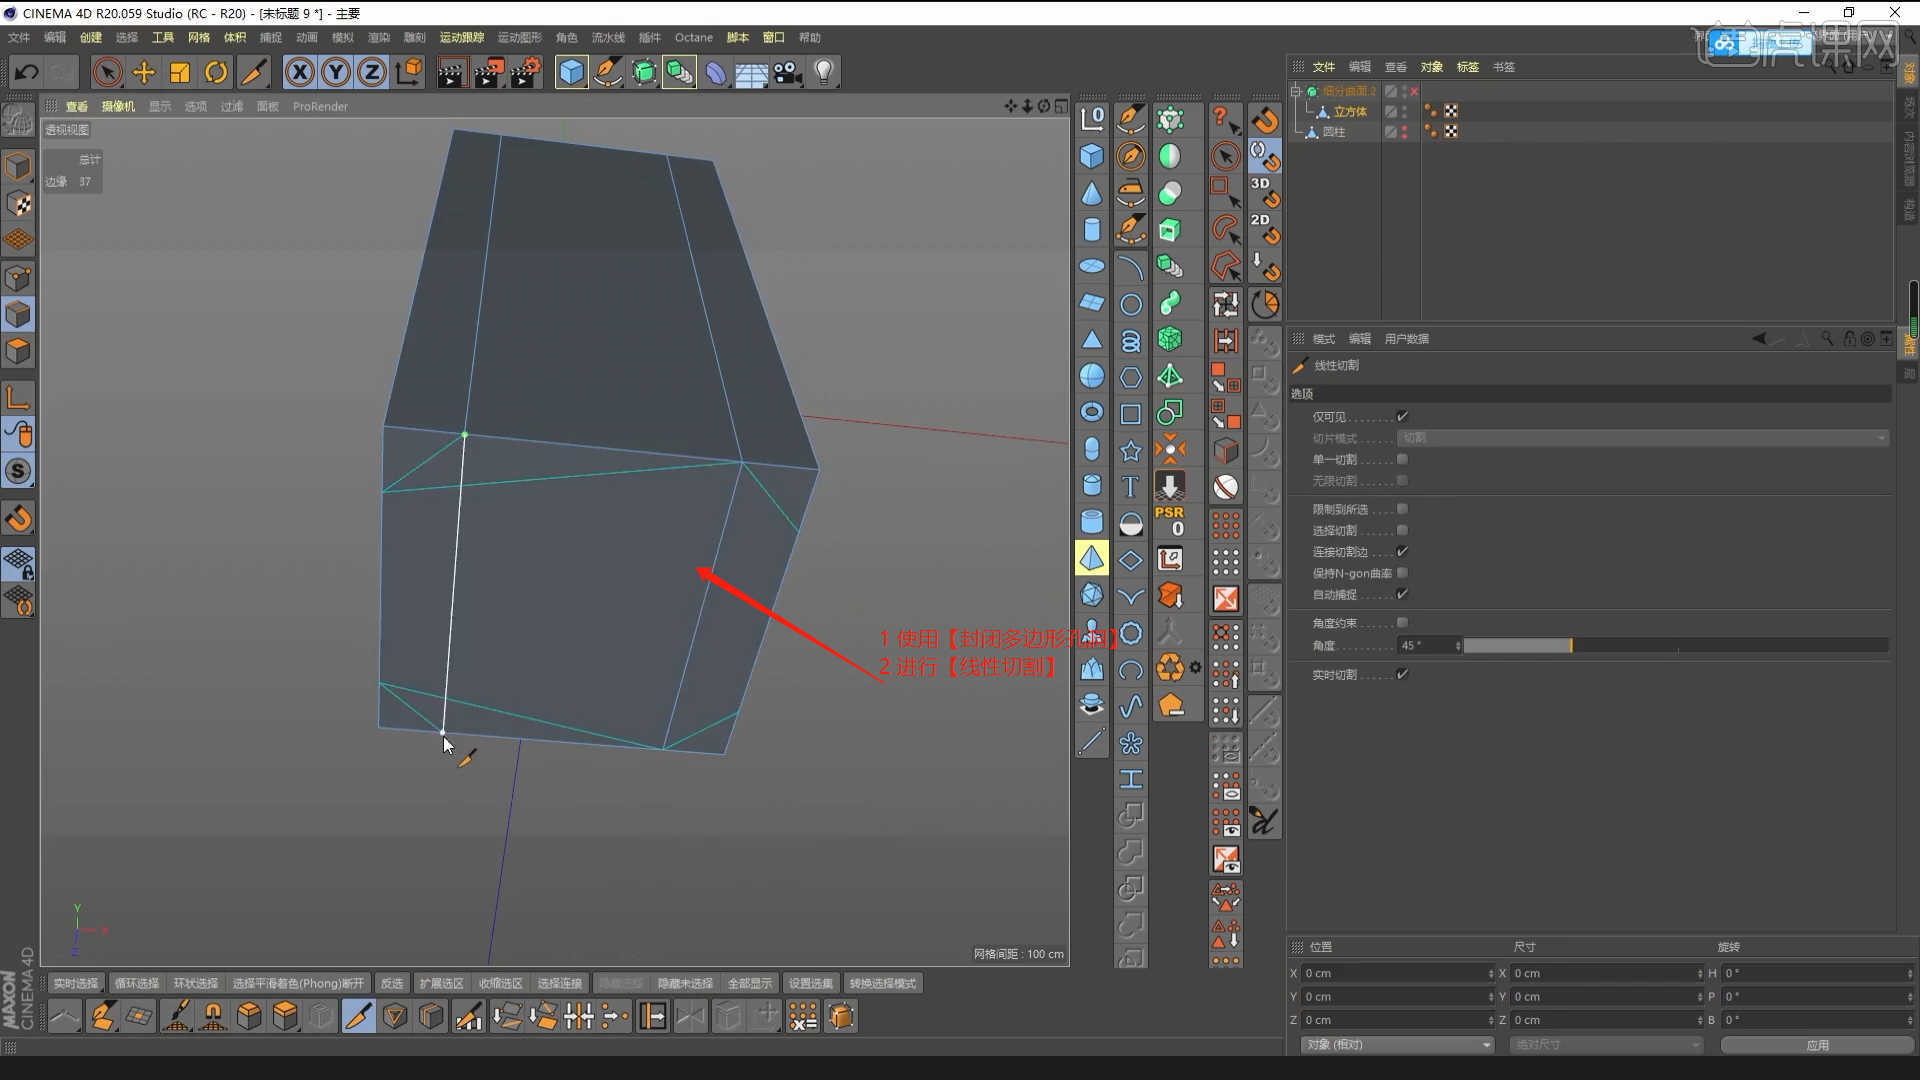
Task: Click the spline pen icon in top toolbar
Action: coord(607,72)
